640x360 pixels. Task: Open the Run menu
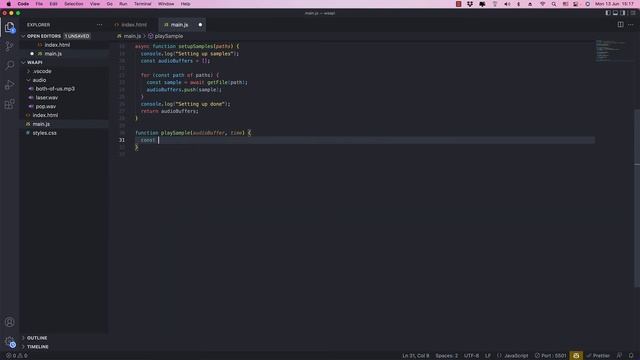pos(123,4)
